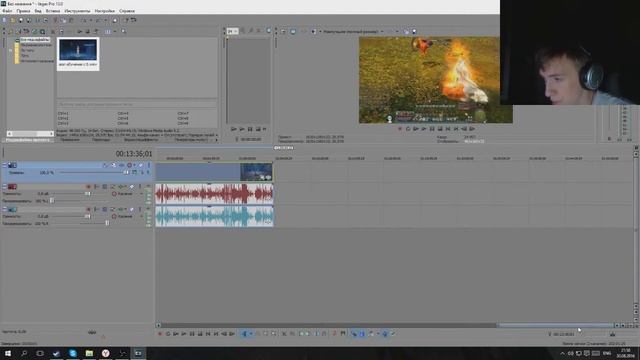
Task: Select the Zoom edit tool in timeline toolbar
Action: (x=274, y=334)
